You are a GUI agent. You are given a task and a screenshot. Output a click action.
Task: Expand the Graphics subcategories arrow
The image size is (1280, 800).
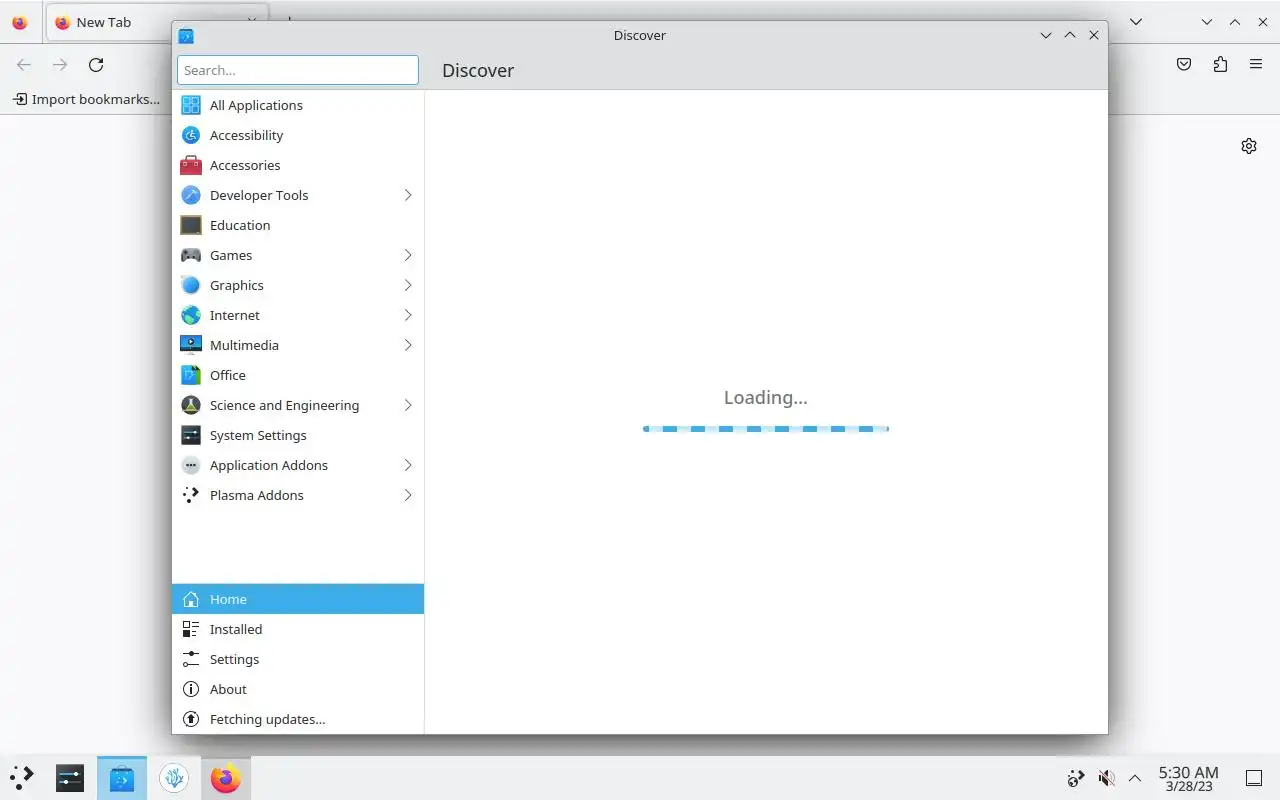pyautogui.click(x=408, y=285)
